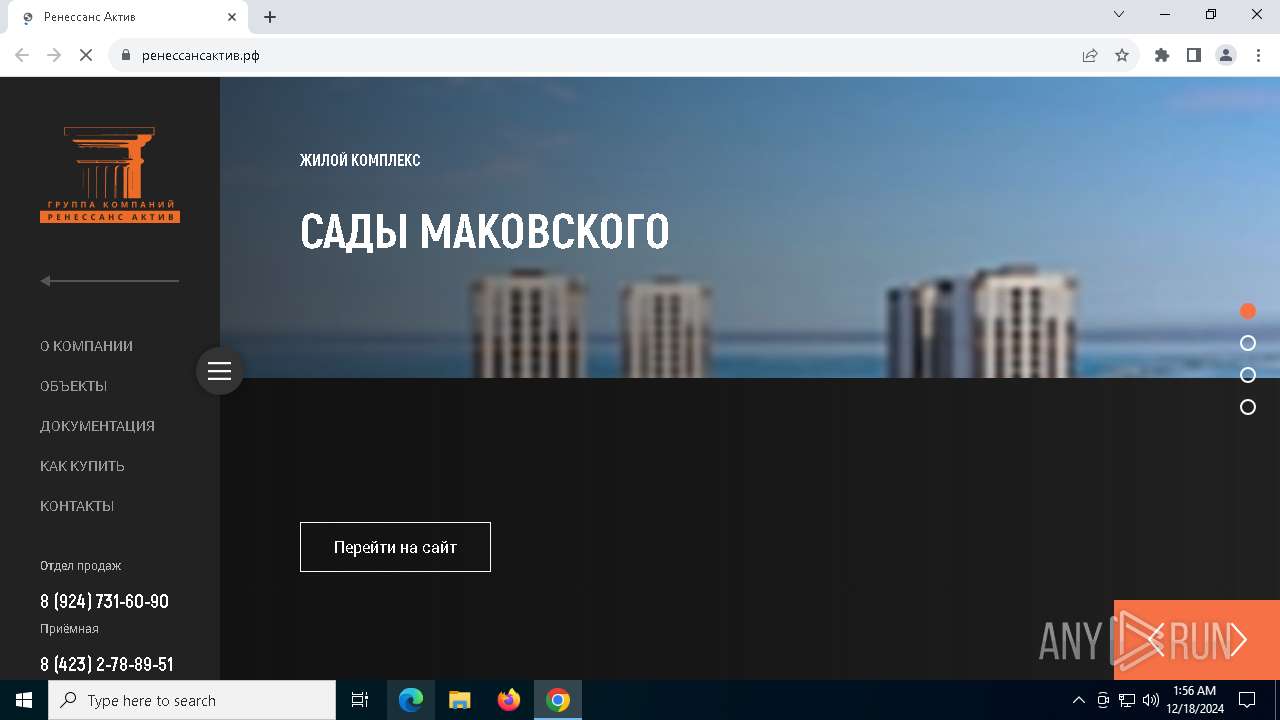Open the volume control tray icon

(1151, 700)
